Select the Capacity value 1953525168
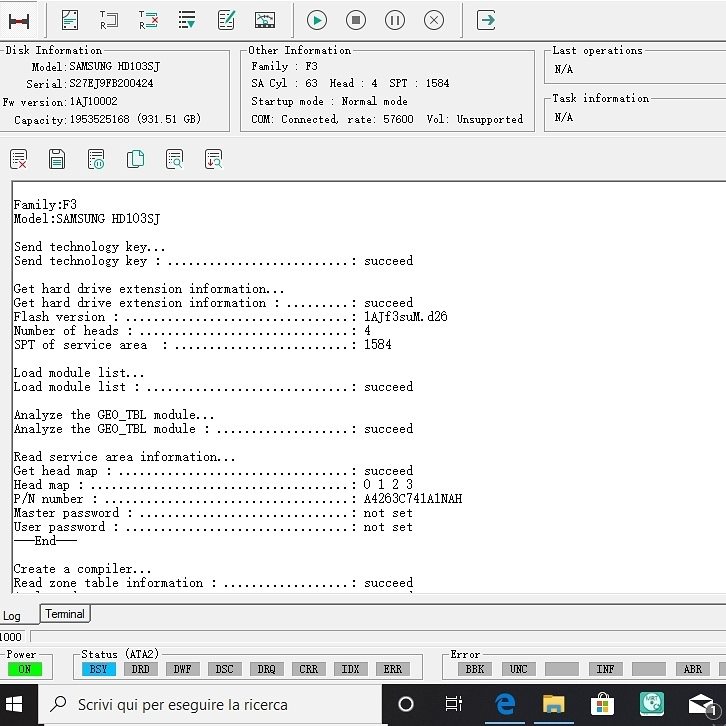 [x=100, y=119]
